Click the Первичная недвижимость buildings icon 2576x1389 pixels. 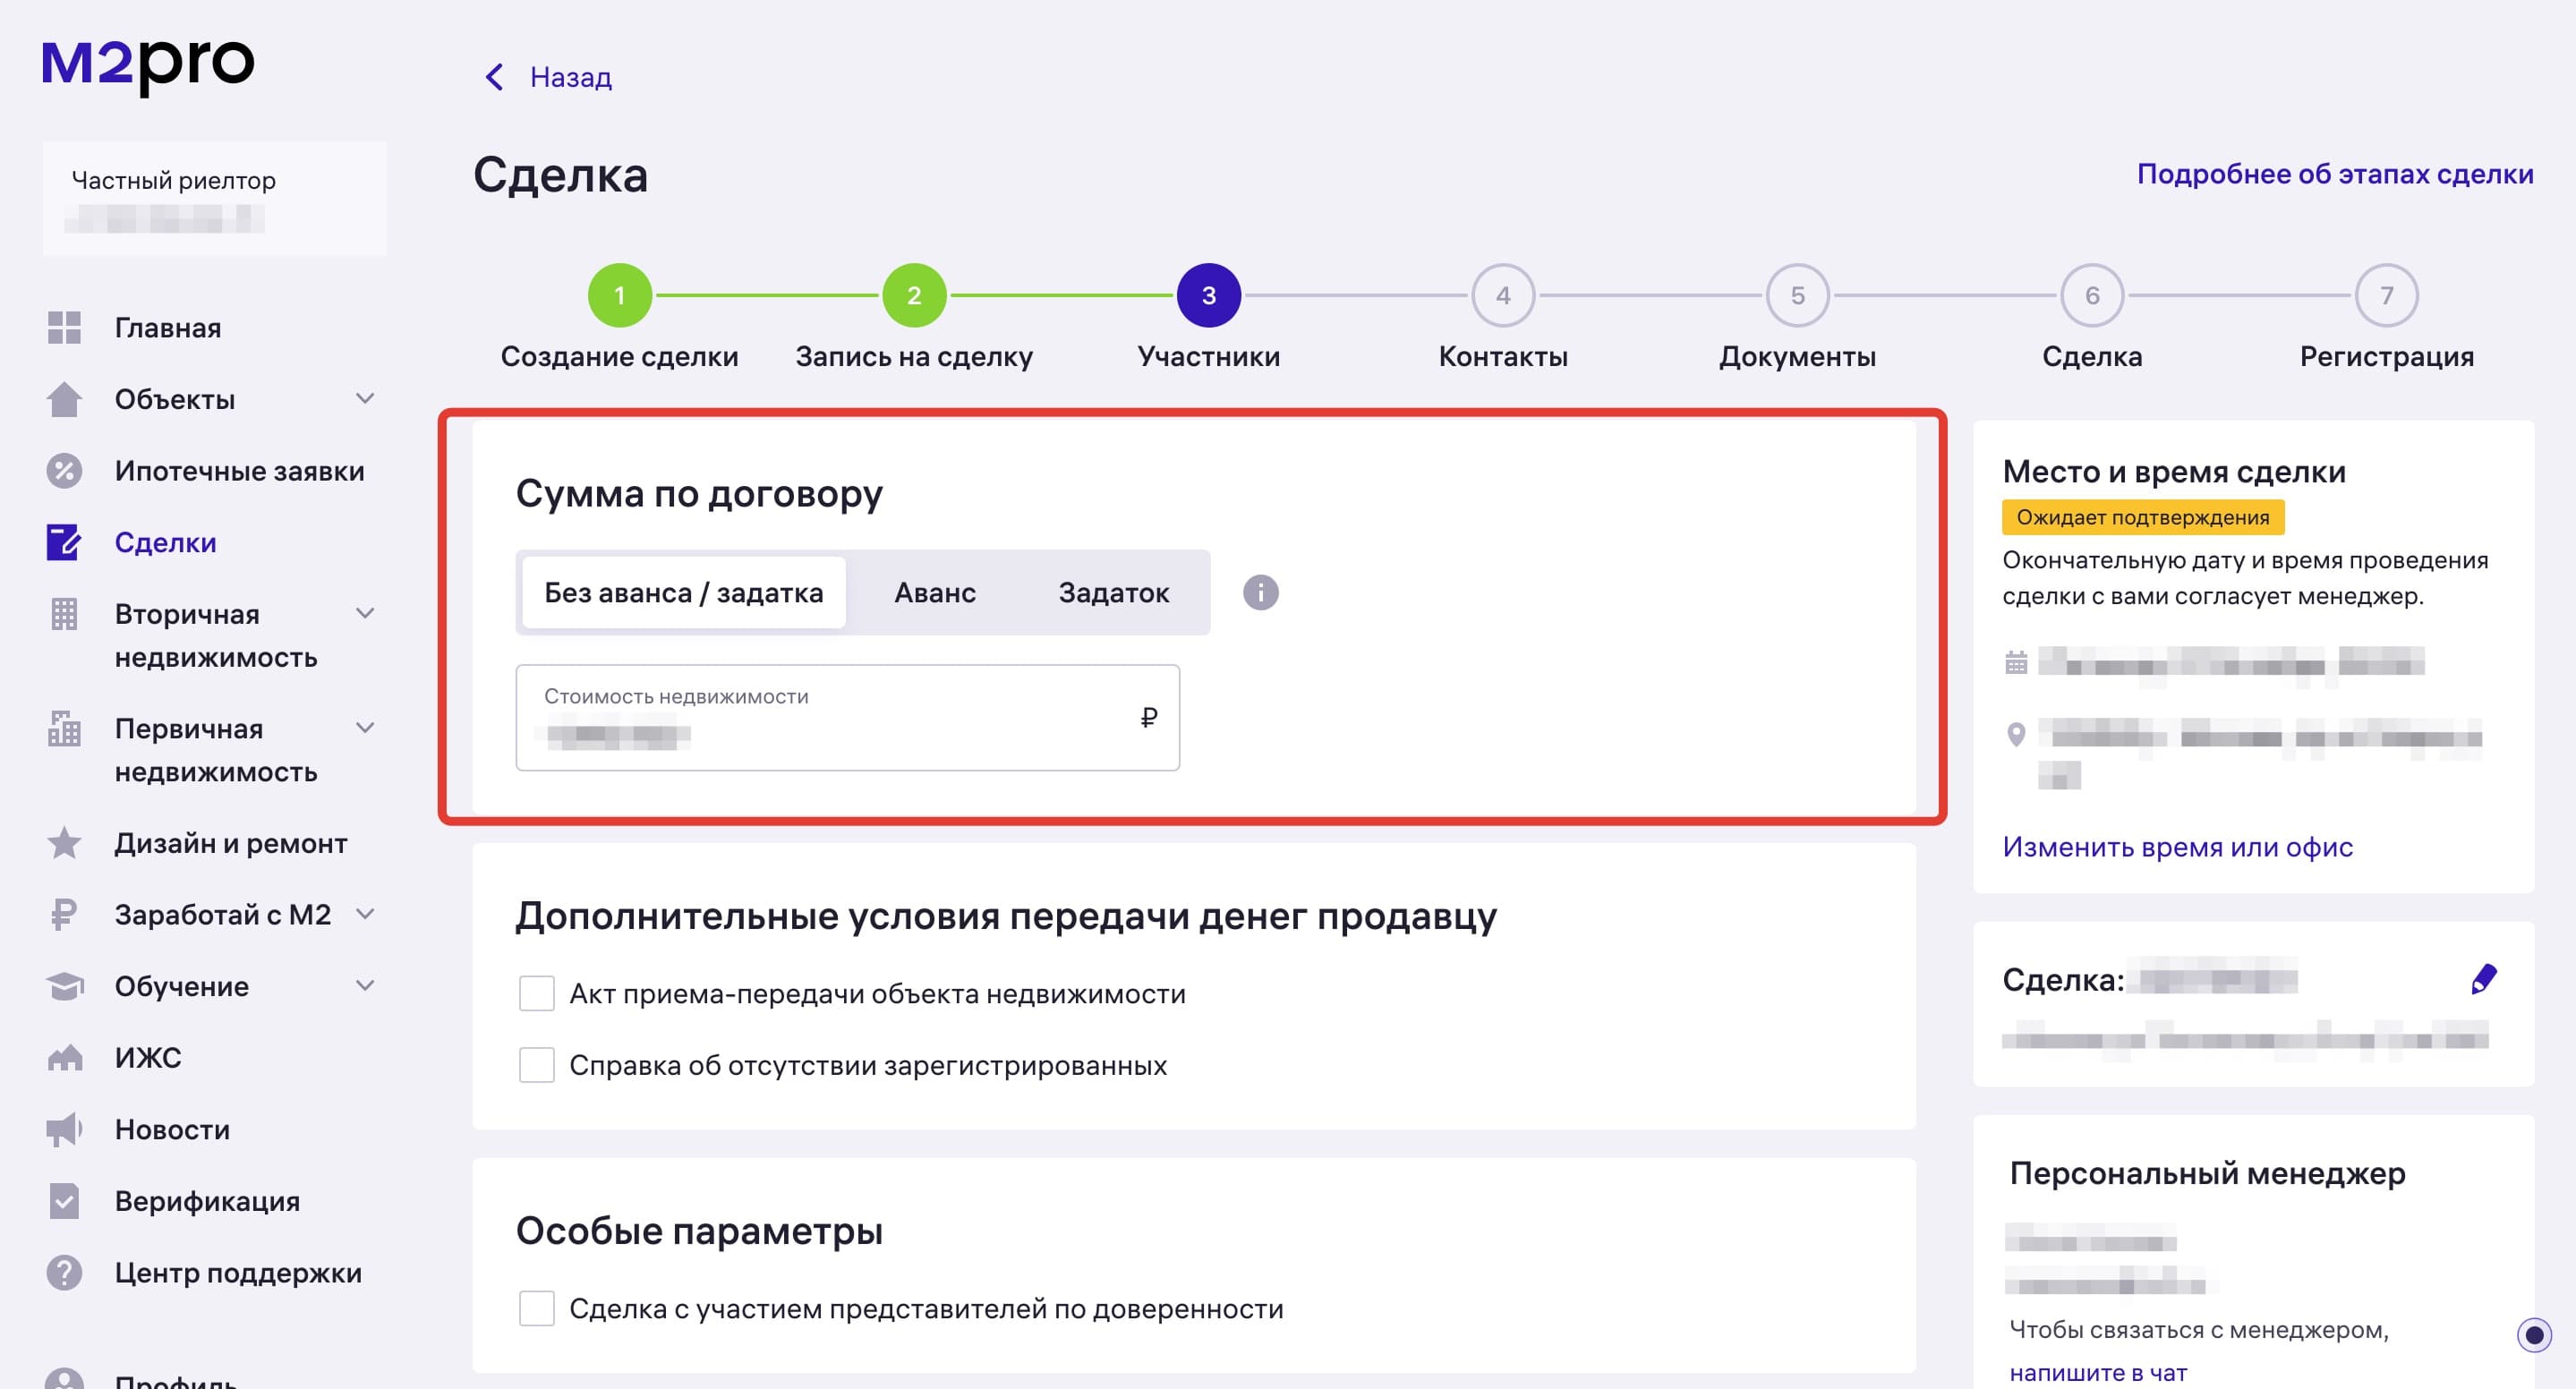tap(64, 728)
